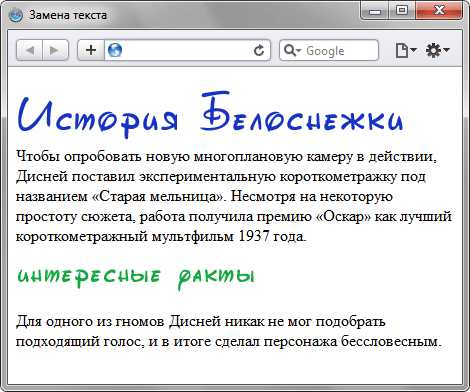Click the paragraph starting "Чтобы опробовать"

233,196
